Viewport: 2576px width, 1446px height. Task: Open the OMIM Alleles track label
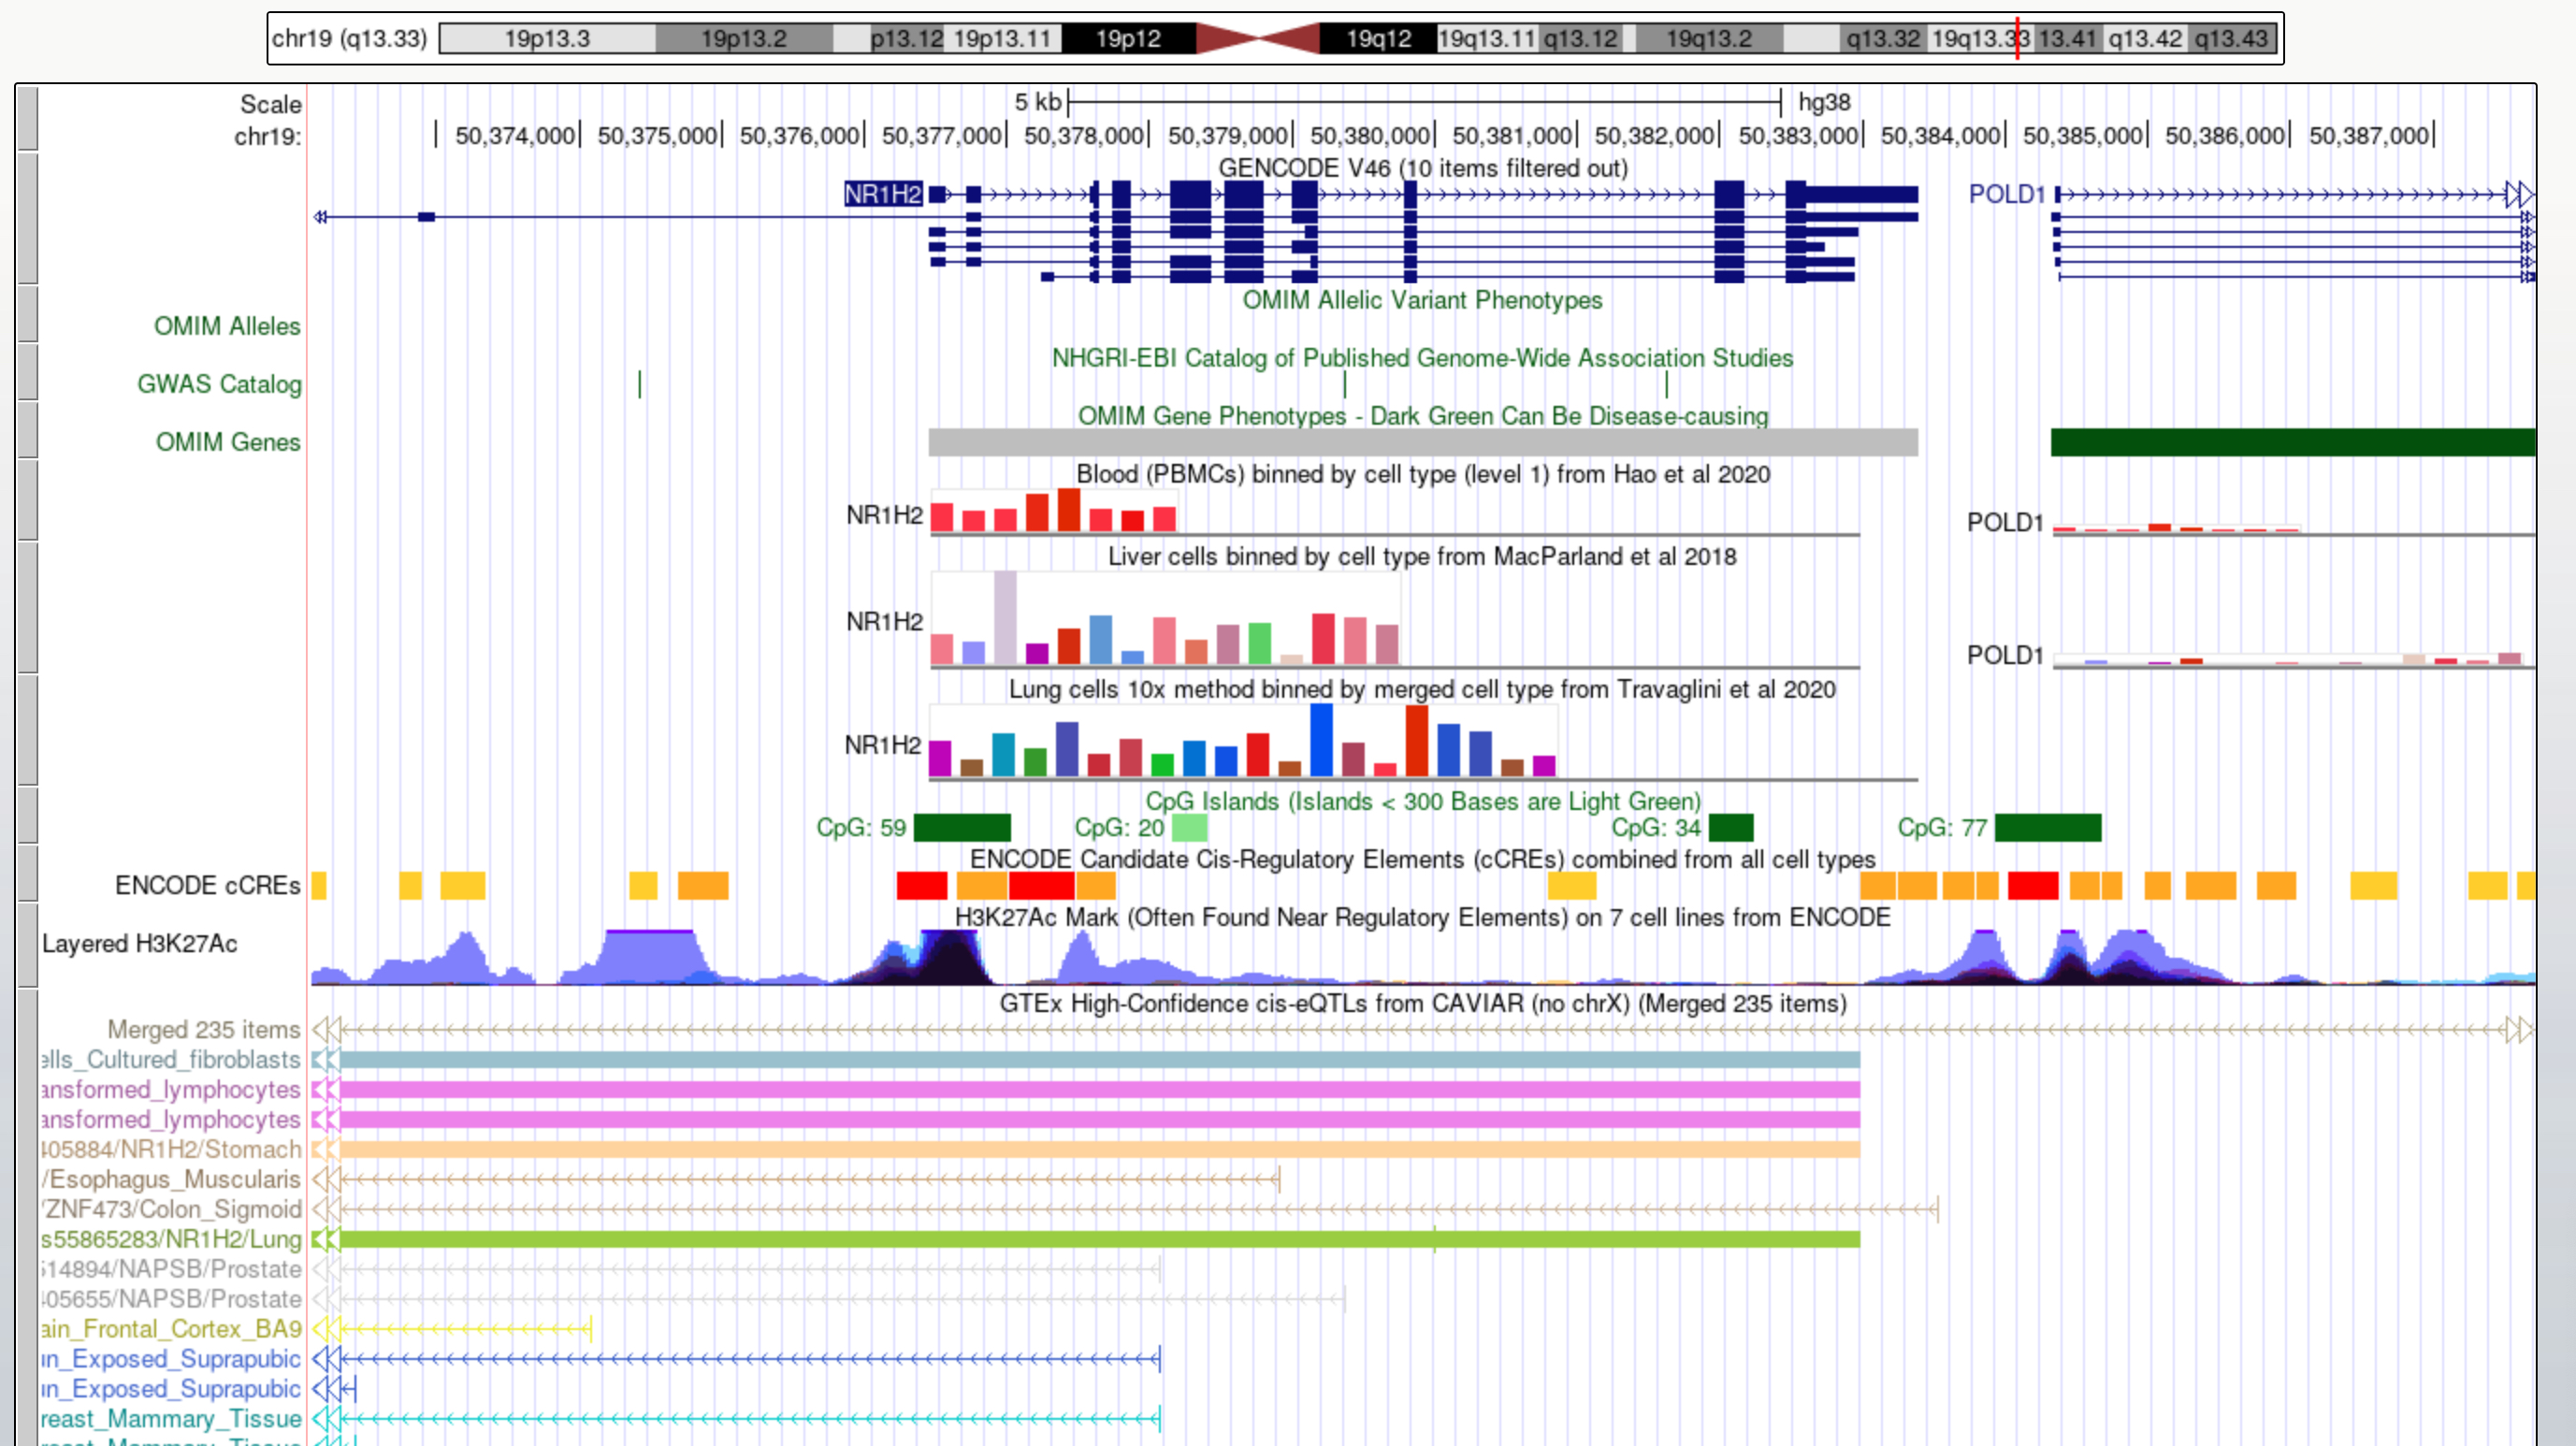coord(226,326)
